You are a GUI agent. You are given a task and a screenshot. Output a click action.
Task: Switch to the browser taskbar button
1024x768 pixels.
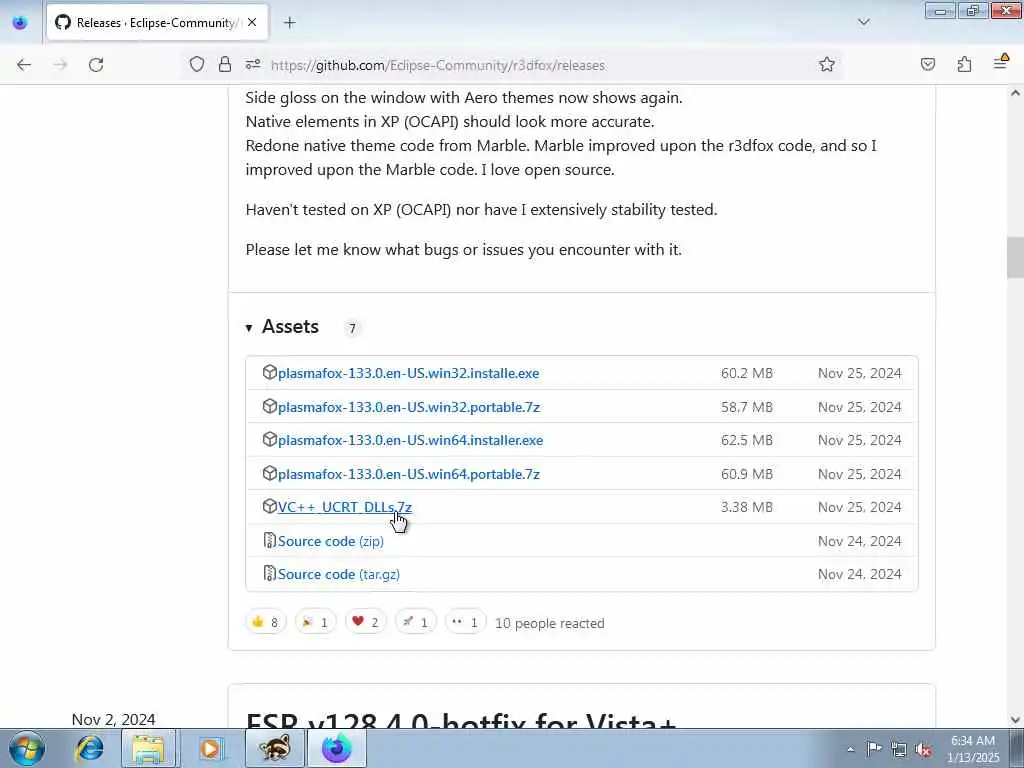(x=336, y=748)
